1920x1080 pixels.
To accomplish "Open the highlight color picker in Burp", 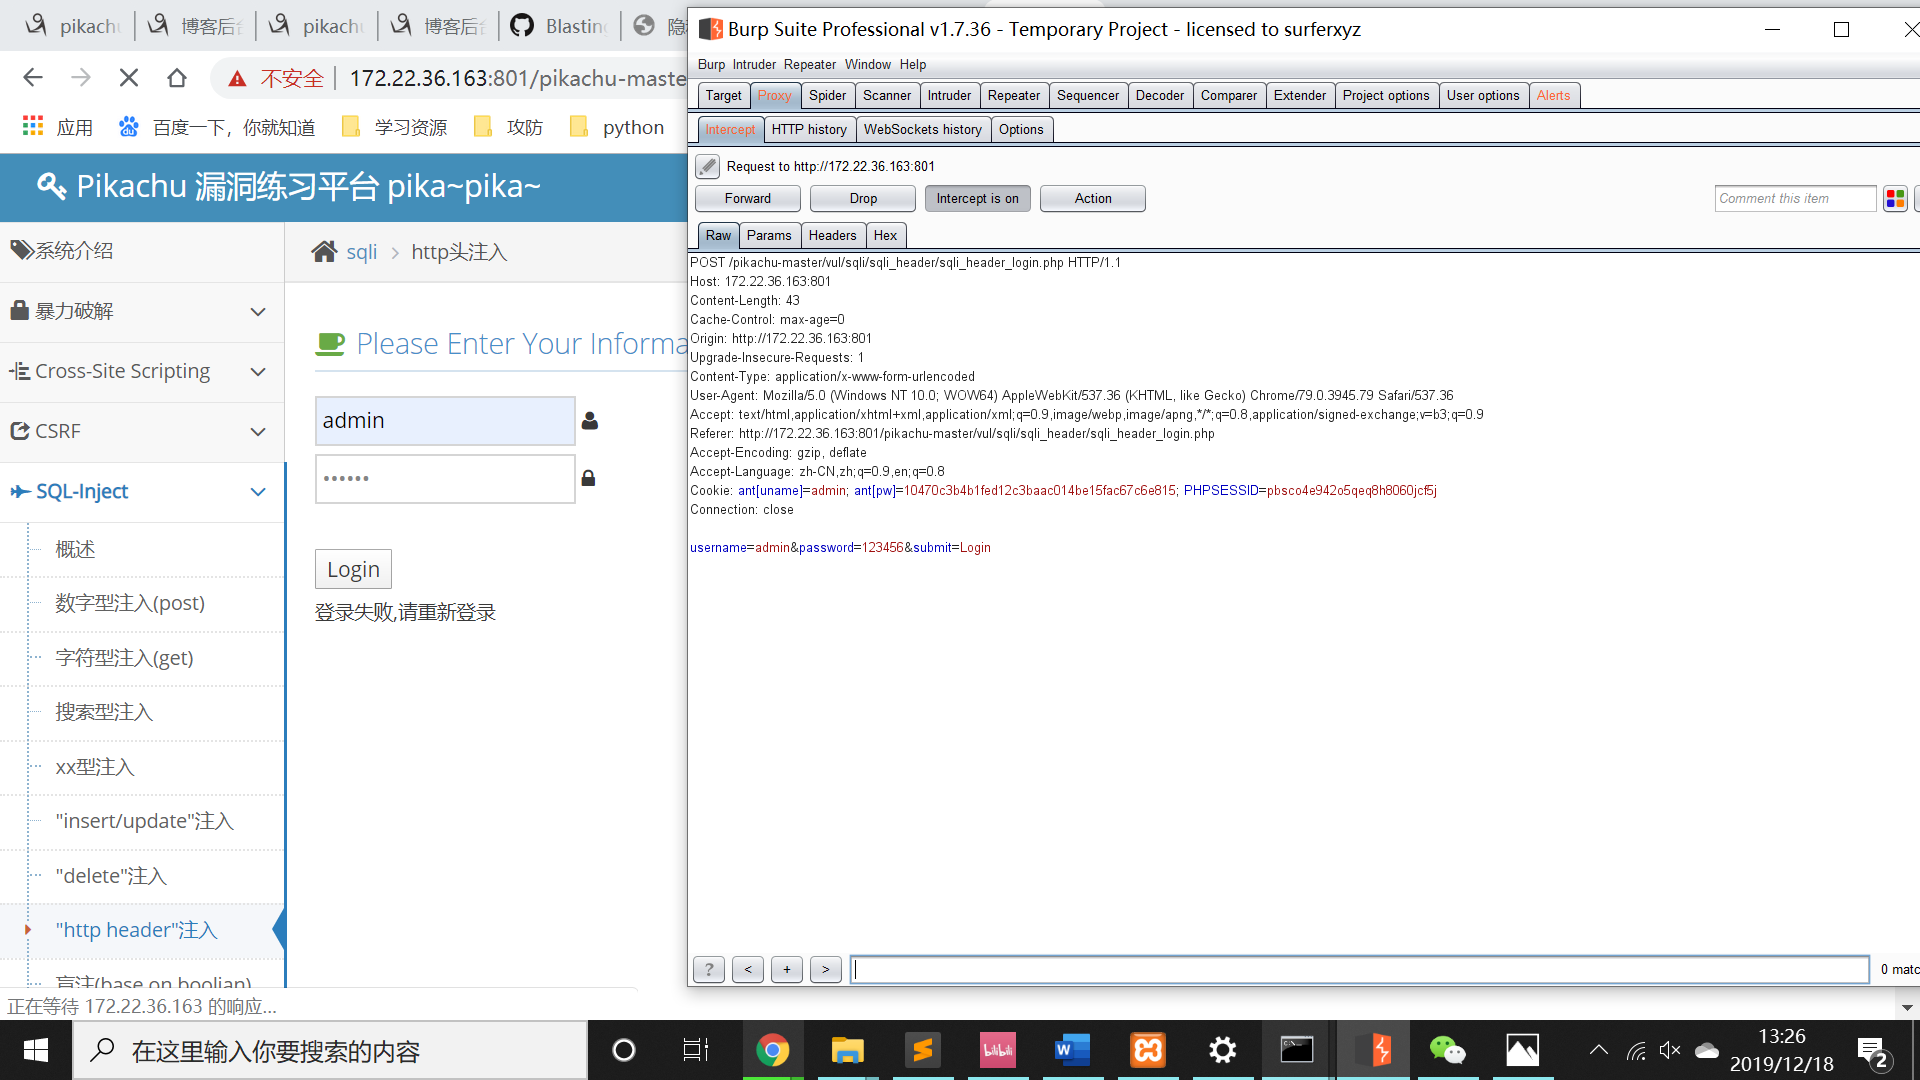I will [1895, 199].
